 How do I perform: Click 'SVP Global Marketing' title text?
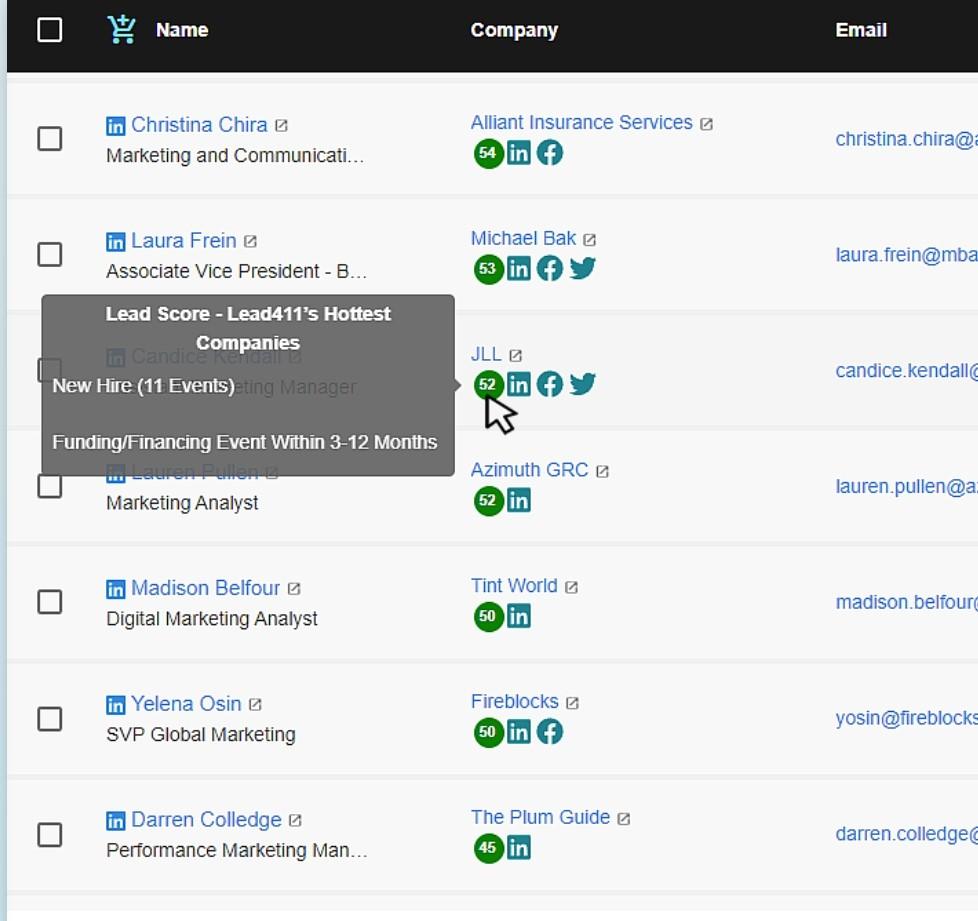coord(201,735)
